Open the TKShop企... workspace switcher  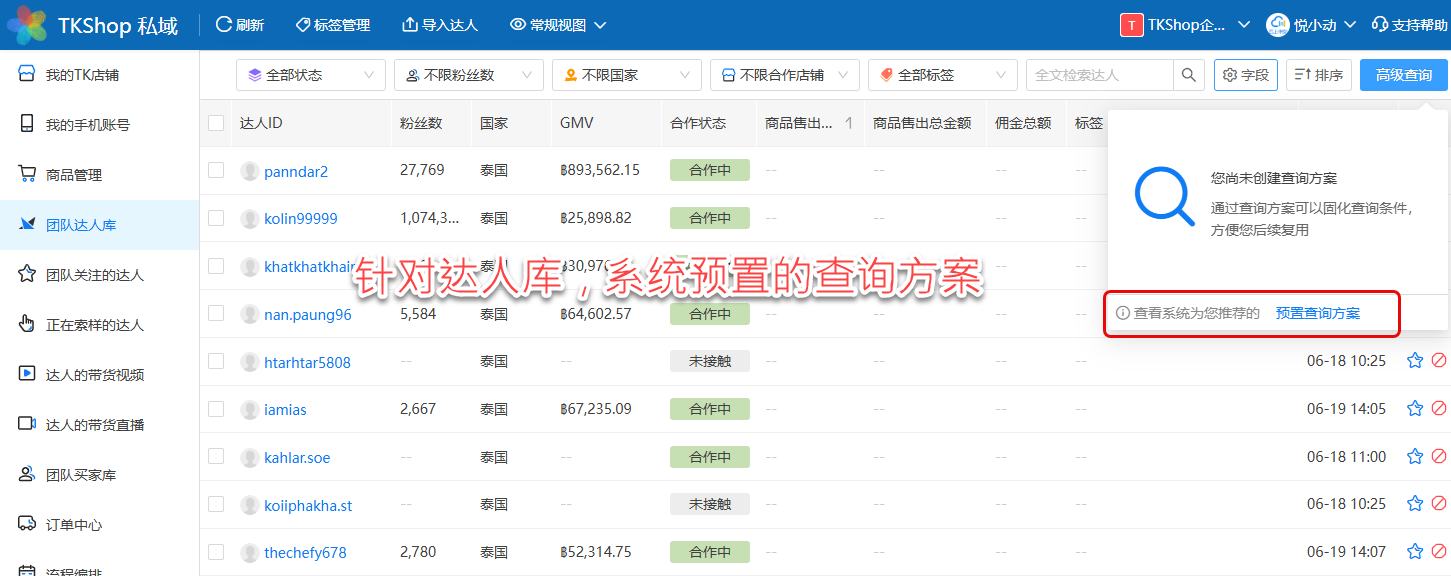[x=1186, y=25]
